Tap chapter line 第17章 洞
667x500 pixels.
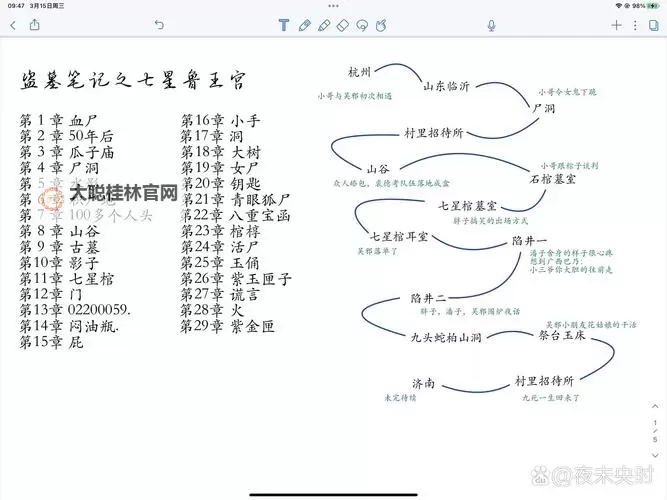[212, 136]
